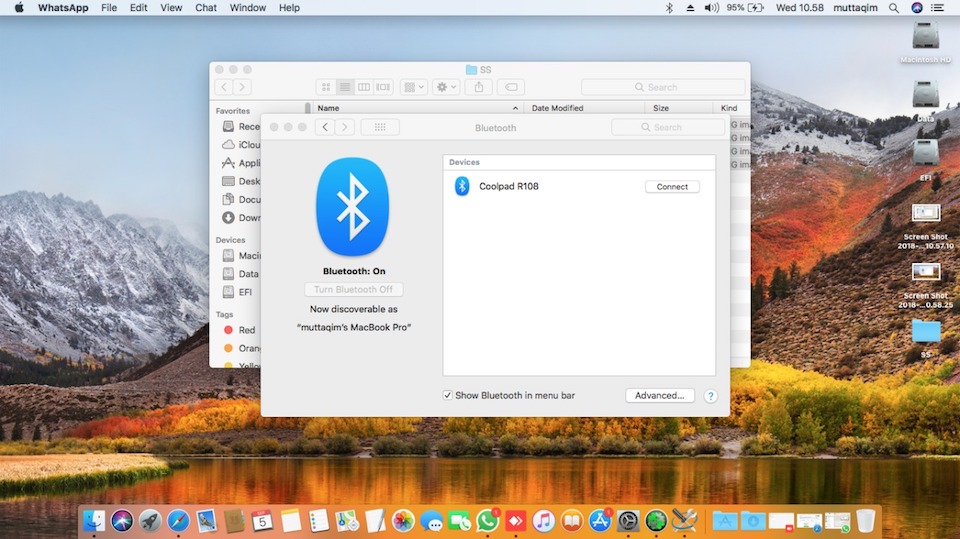Open Siri from the menu bar
The width and height of the screenshot is (960, 539).
(x=917, y=8)
